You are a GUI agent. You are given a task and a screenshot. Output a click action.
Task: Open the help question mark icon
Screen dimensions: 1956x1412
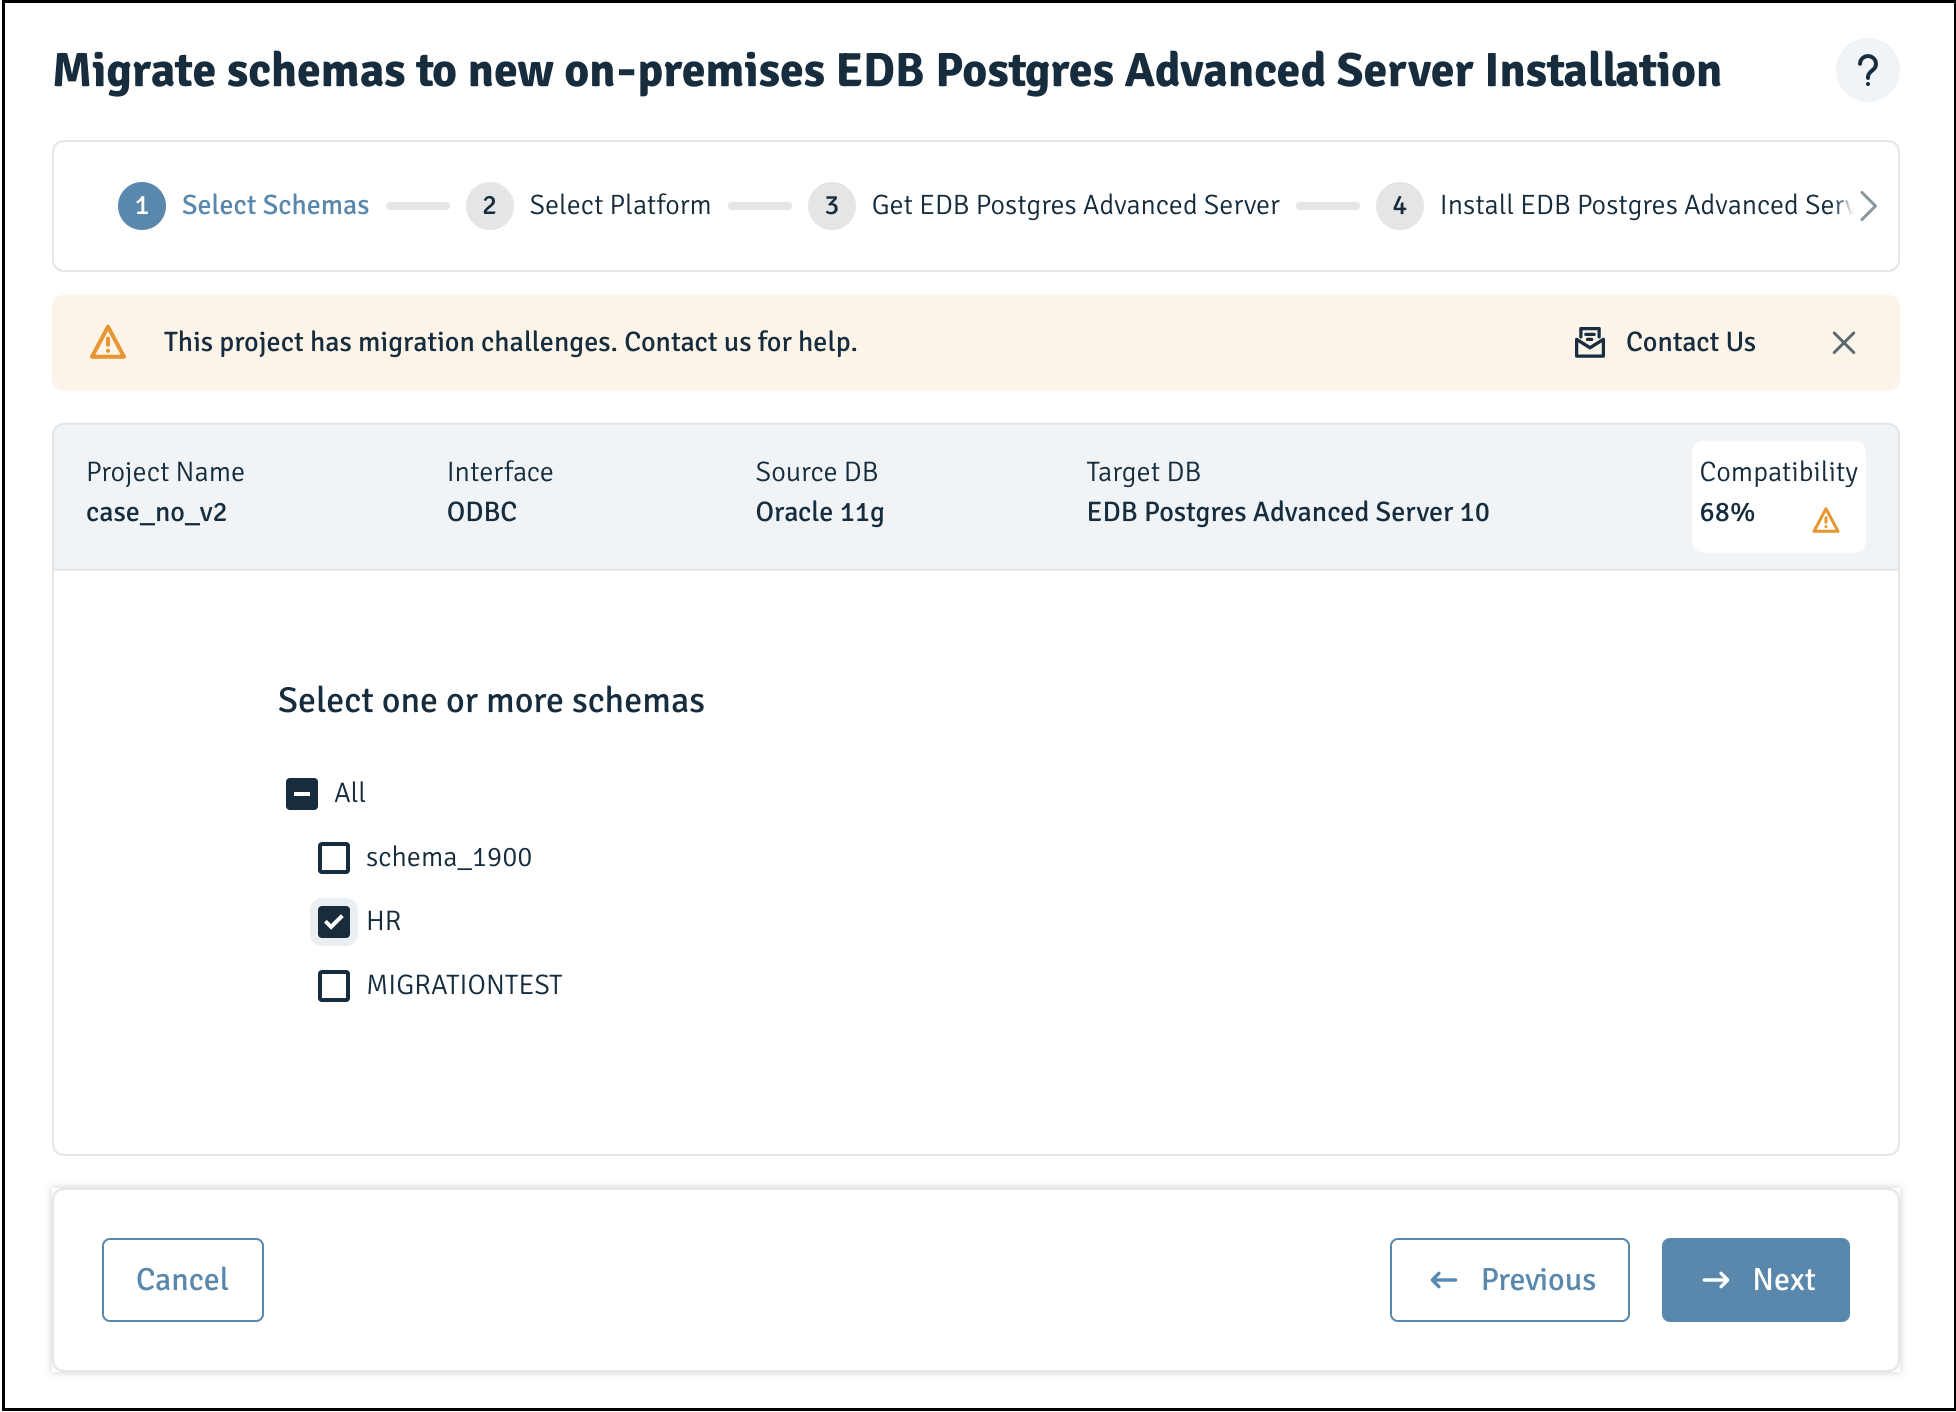coord(1867,70)
